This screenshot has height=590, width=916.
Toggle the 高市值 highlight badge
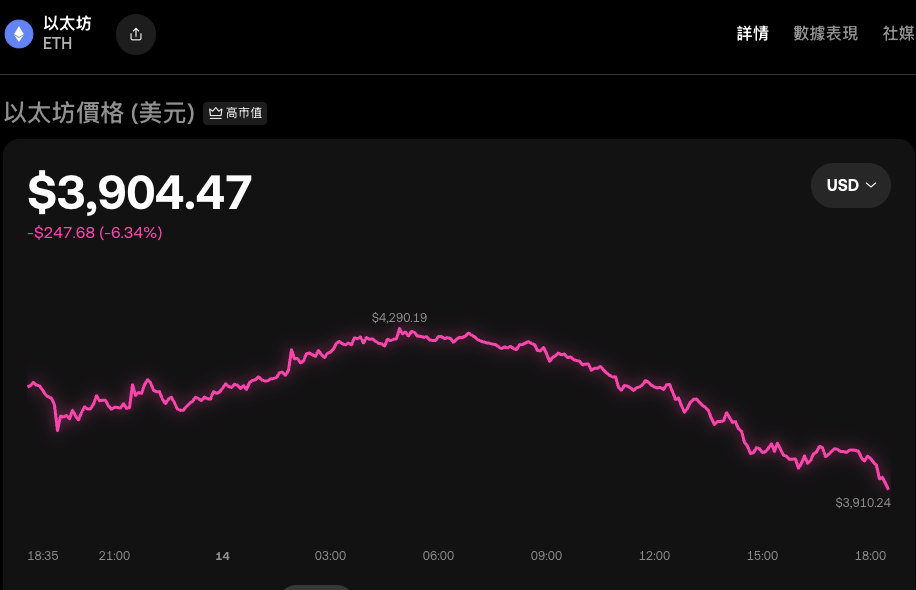tap(235, 113)
